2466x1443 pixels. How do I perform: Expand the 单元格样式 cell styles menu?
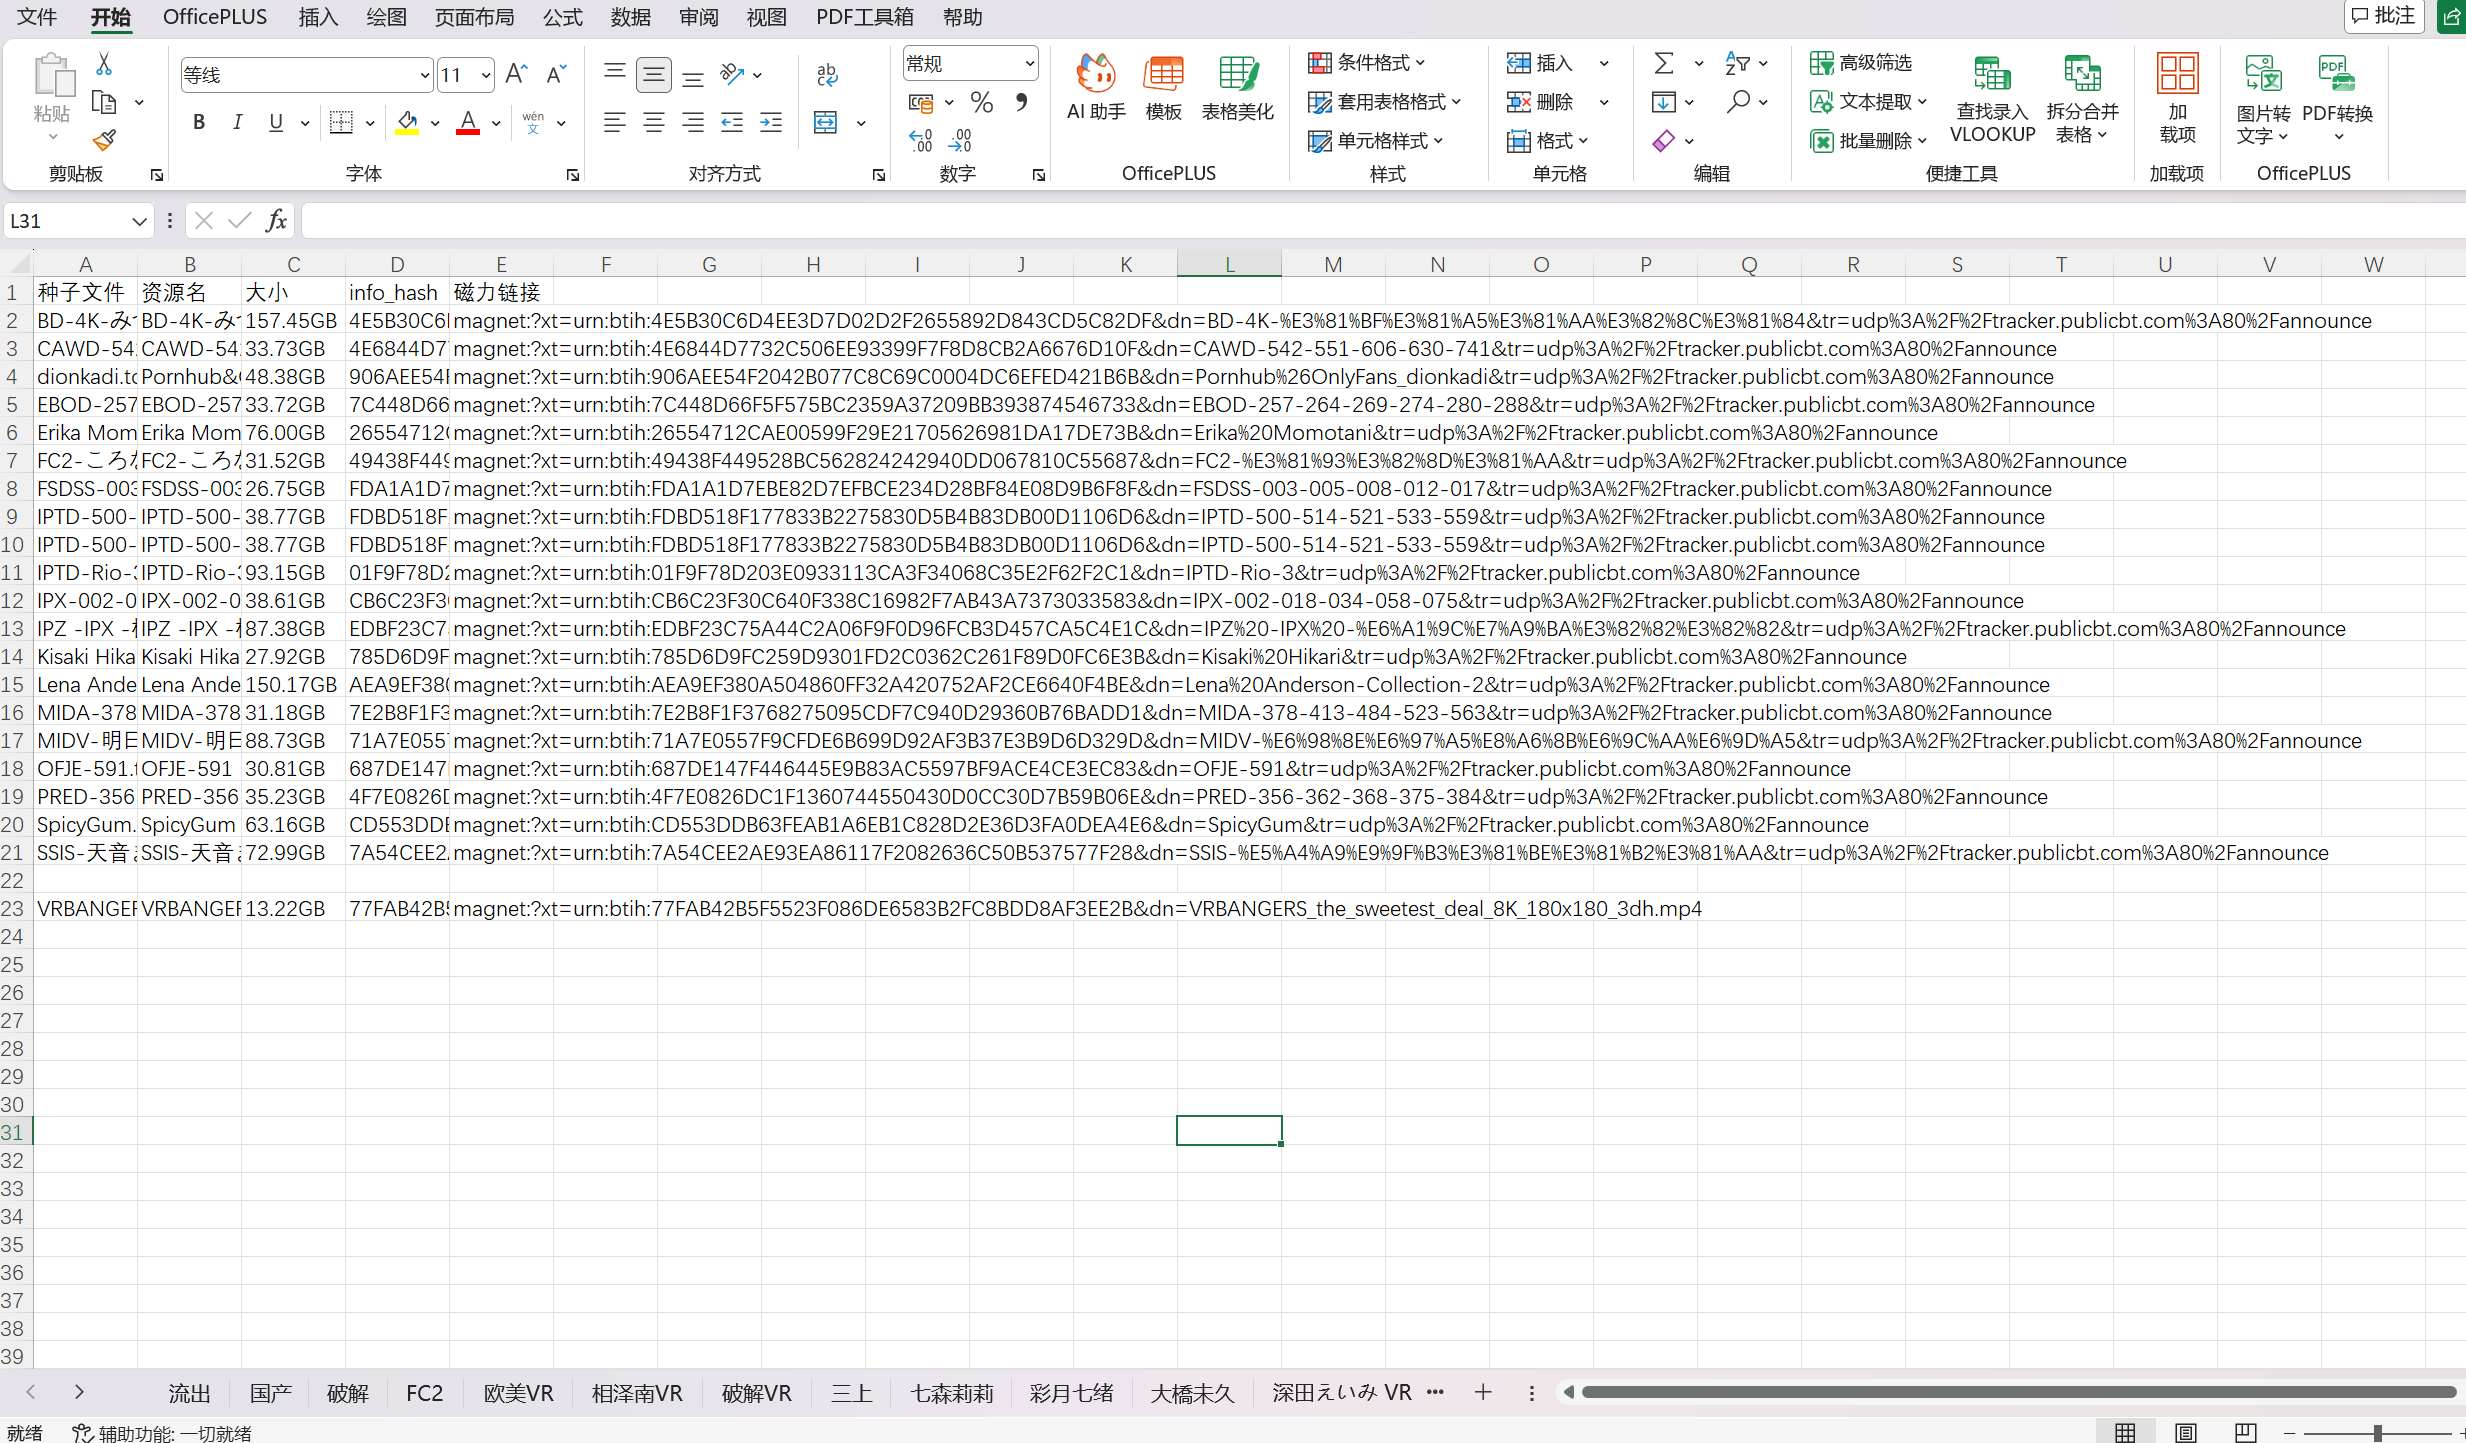point(1376,141)
